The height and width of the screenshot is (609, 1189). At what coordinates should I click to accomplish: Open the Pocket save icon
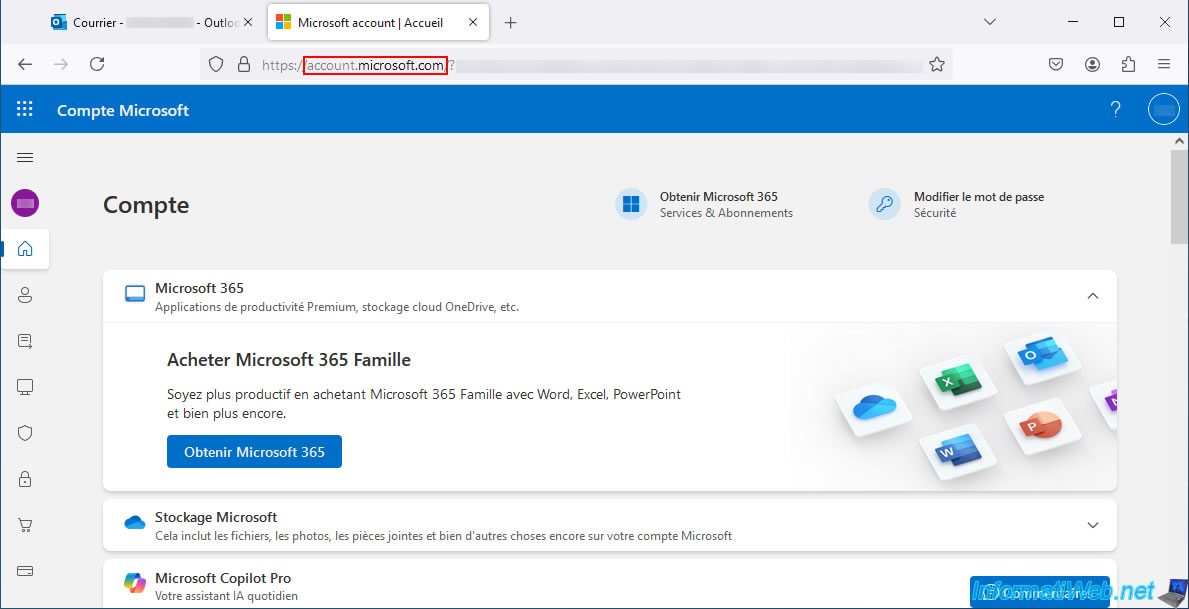[1056, 64]
